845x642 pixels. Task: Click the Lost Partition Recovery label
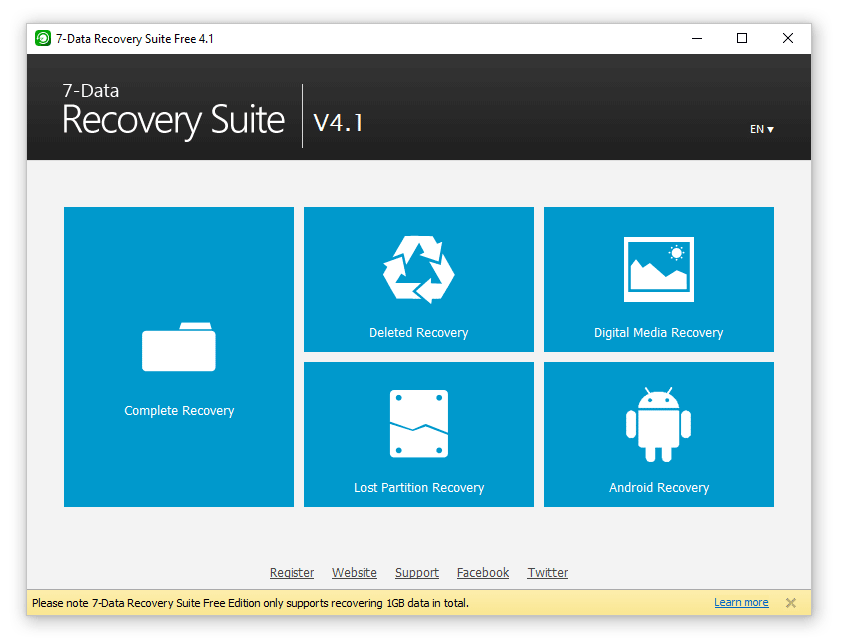tap(419, 488)
